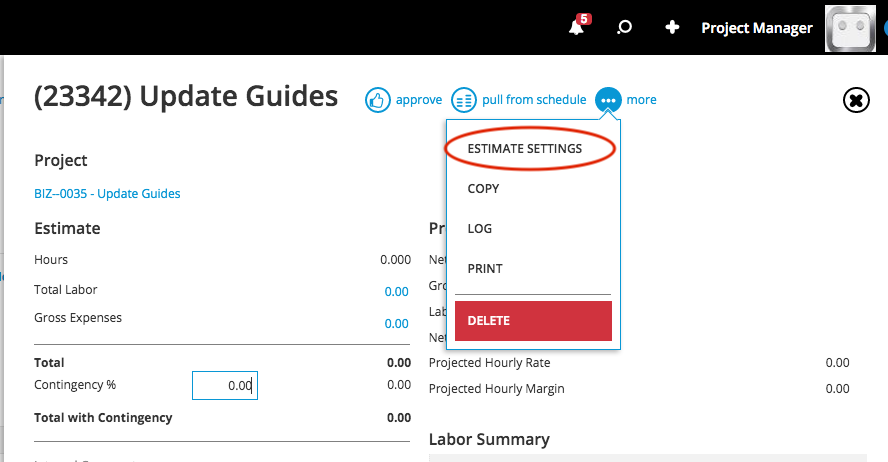Click the 'Labor Summary' heading
888x462 pixels.
(489, 439)
